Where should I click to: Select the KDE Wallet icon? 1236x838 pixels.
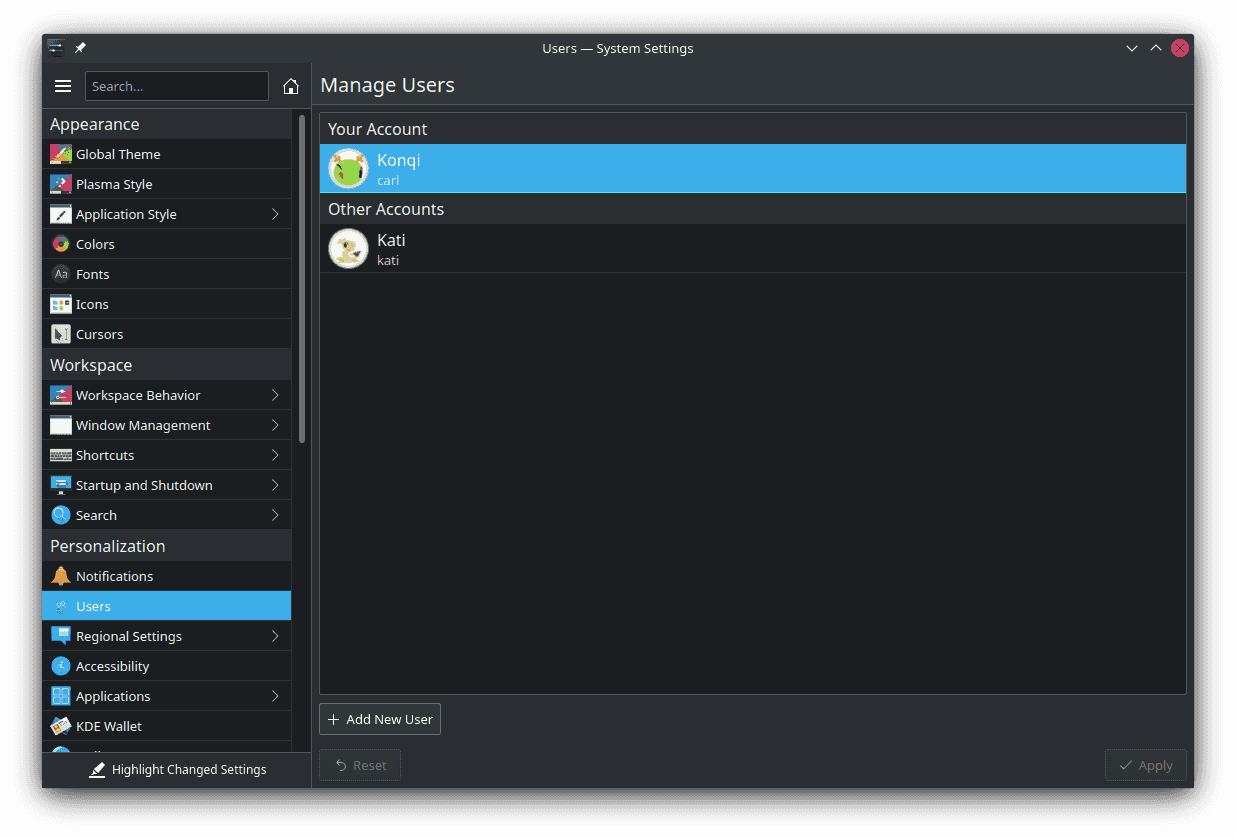(60, 725)
